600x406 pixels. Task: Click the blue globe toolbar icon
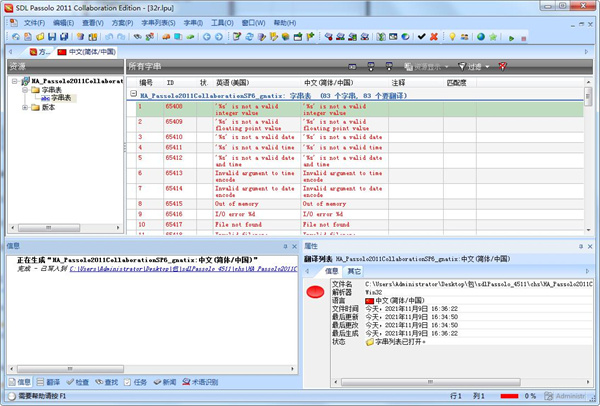pyautogui.click(x=481, y=37)
